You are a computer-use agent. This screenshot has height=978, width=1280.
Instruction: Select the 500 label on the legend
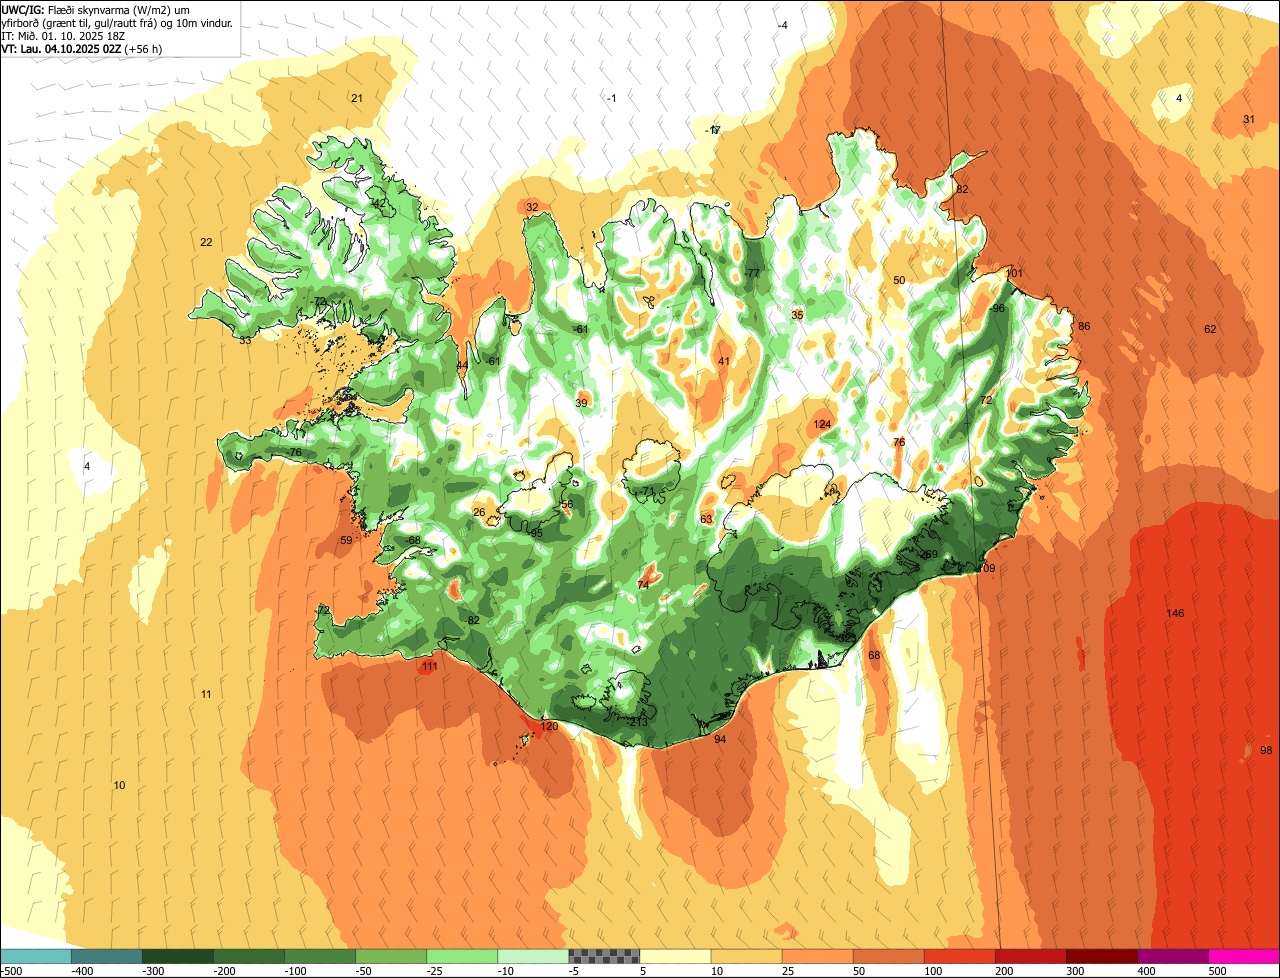[x=1217, y=970]
